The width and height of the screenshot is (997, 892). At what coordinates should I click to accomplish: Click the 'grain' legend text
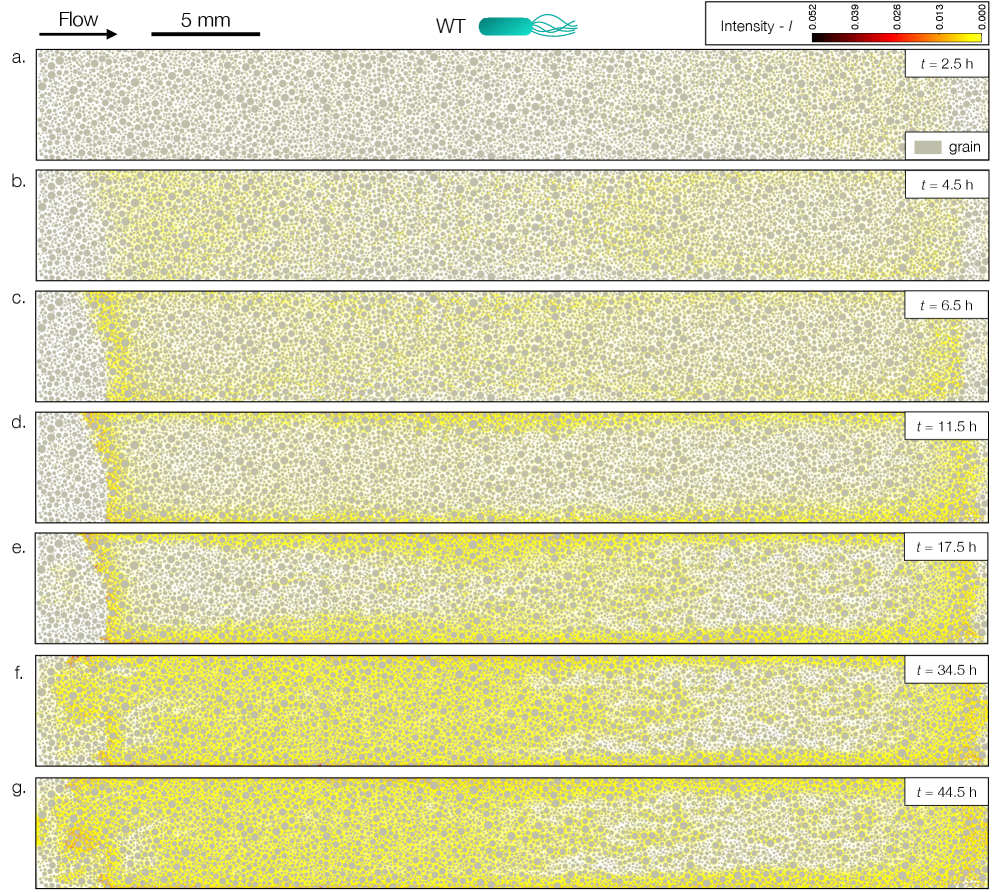964,147
